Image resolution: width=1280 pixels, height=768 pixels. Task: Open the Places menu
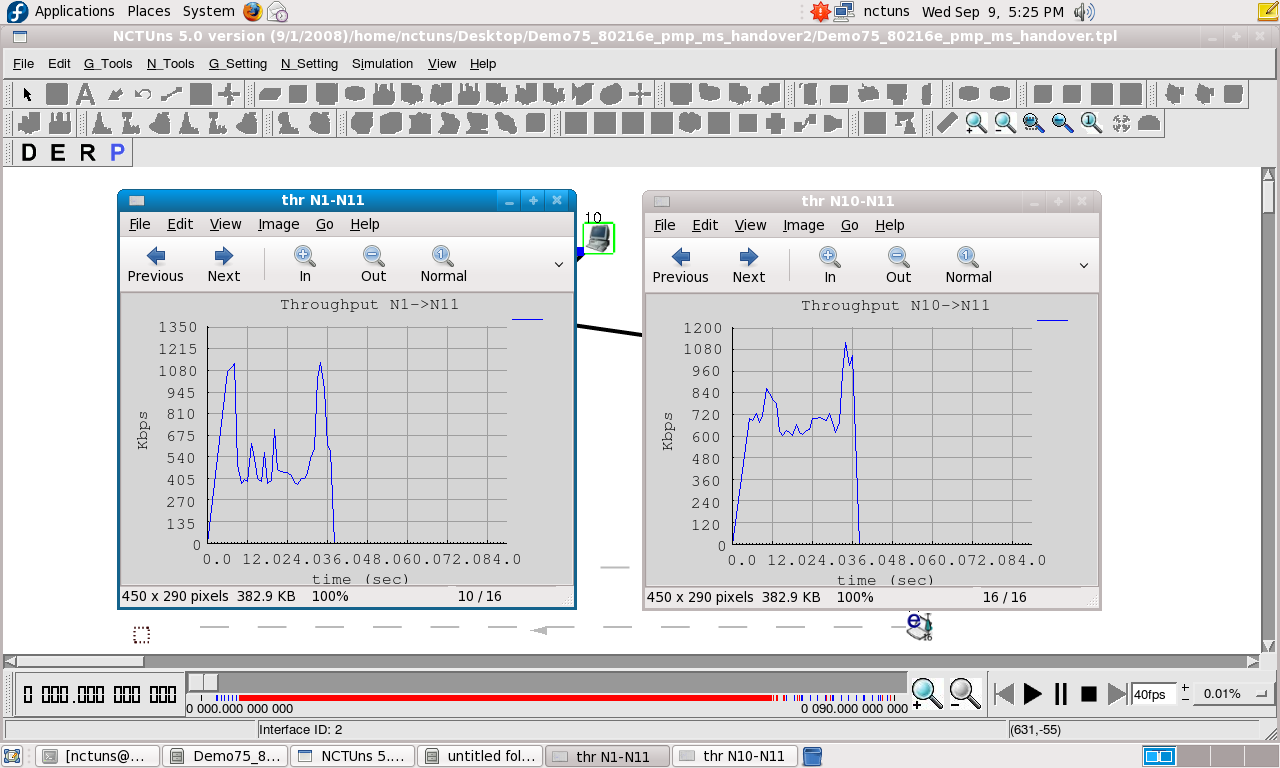tap(149, 11)
